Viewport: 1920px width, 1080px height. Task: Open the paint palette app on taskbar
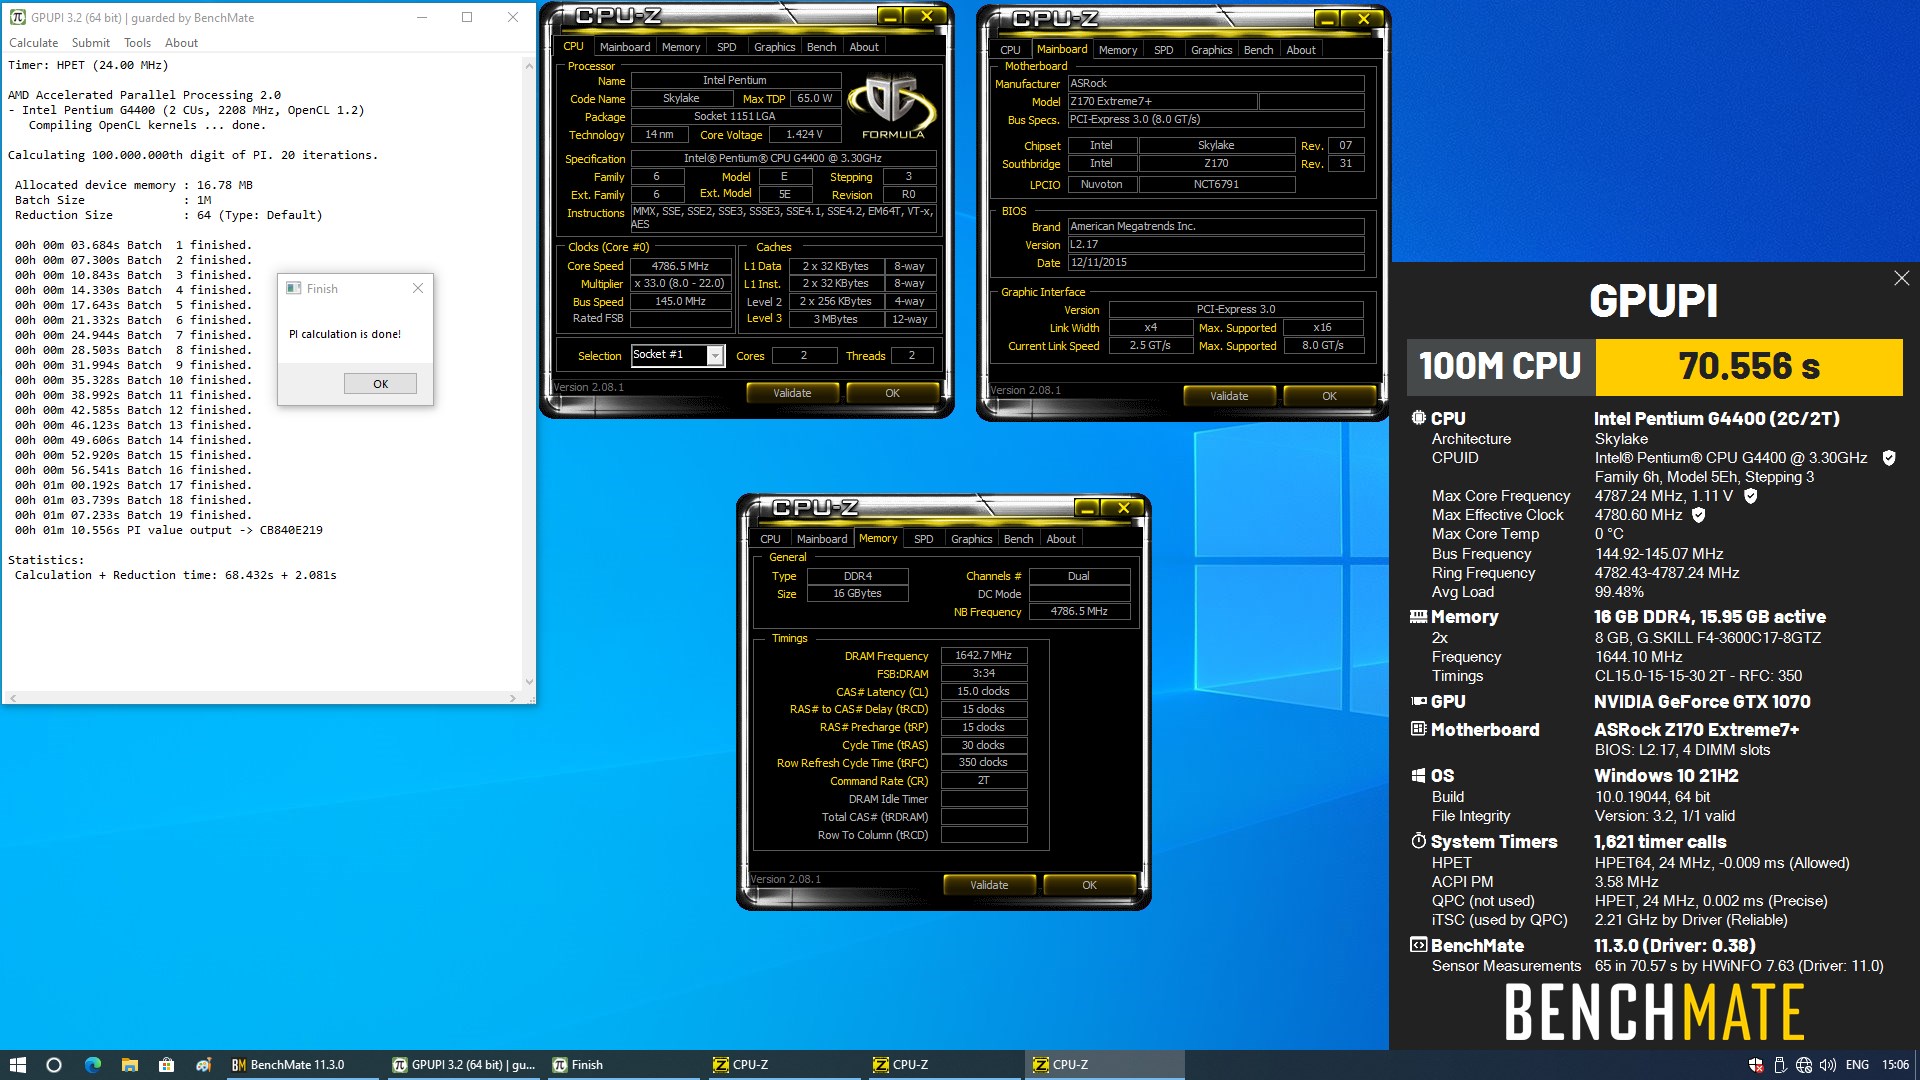[x=204, y=1065]
